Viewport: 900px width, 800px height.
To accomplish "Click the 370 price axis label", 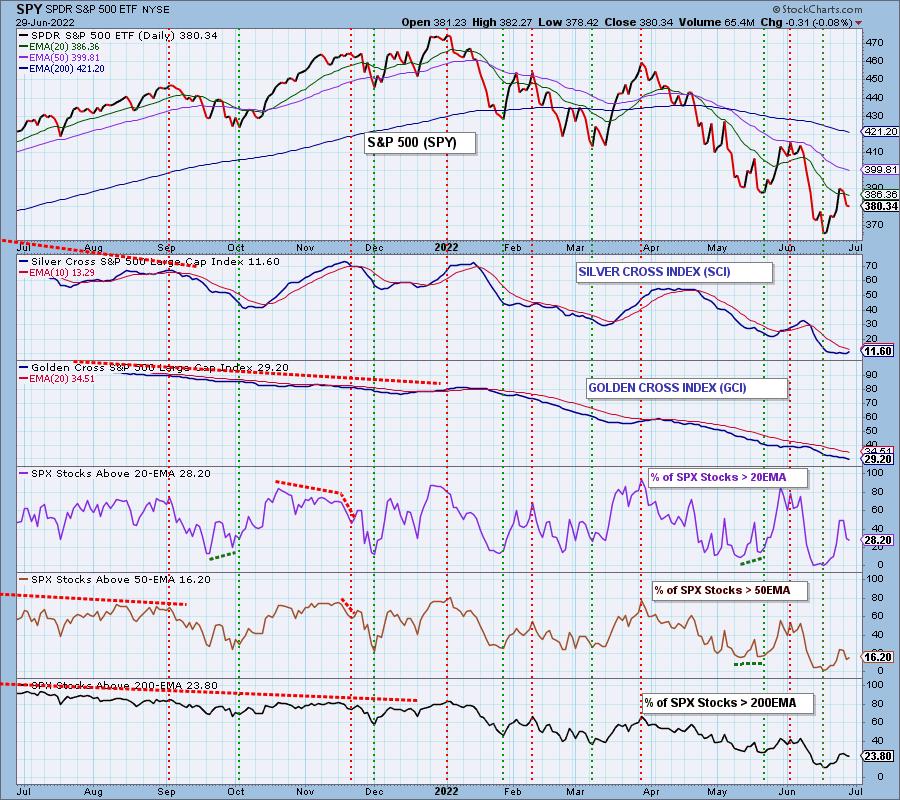I will [x=875, y=224].
